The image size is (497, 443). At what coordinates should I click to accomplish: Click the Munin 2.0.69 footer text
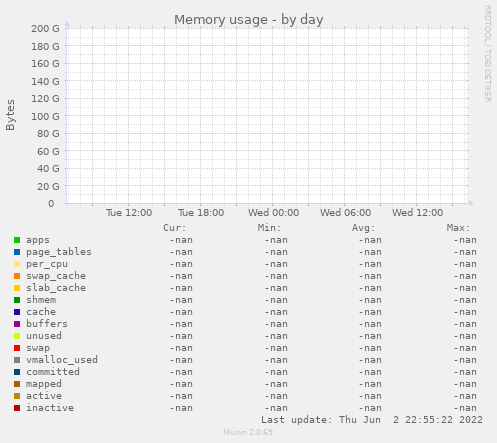click(x=248, y=432)
